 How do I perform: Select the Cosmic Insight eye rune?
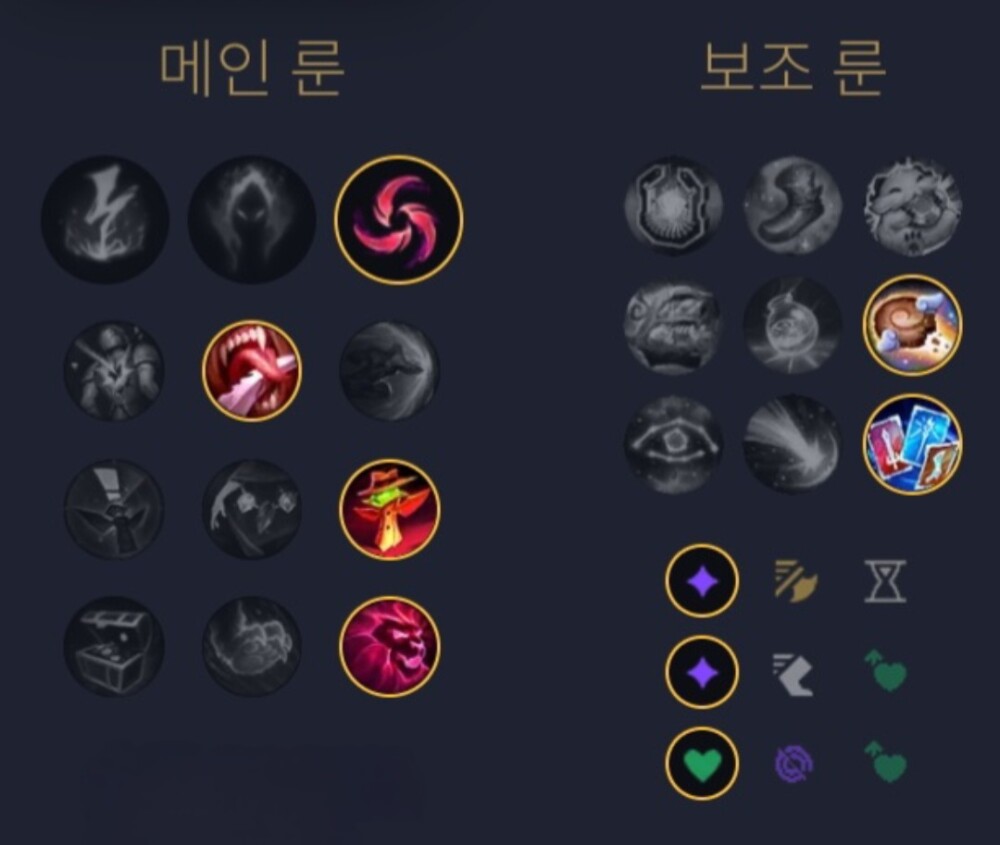(673, 445)
